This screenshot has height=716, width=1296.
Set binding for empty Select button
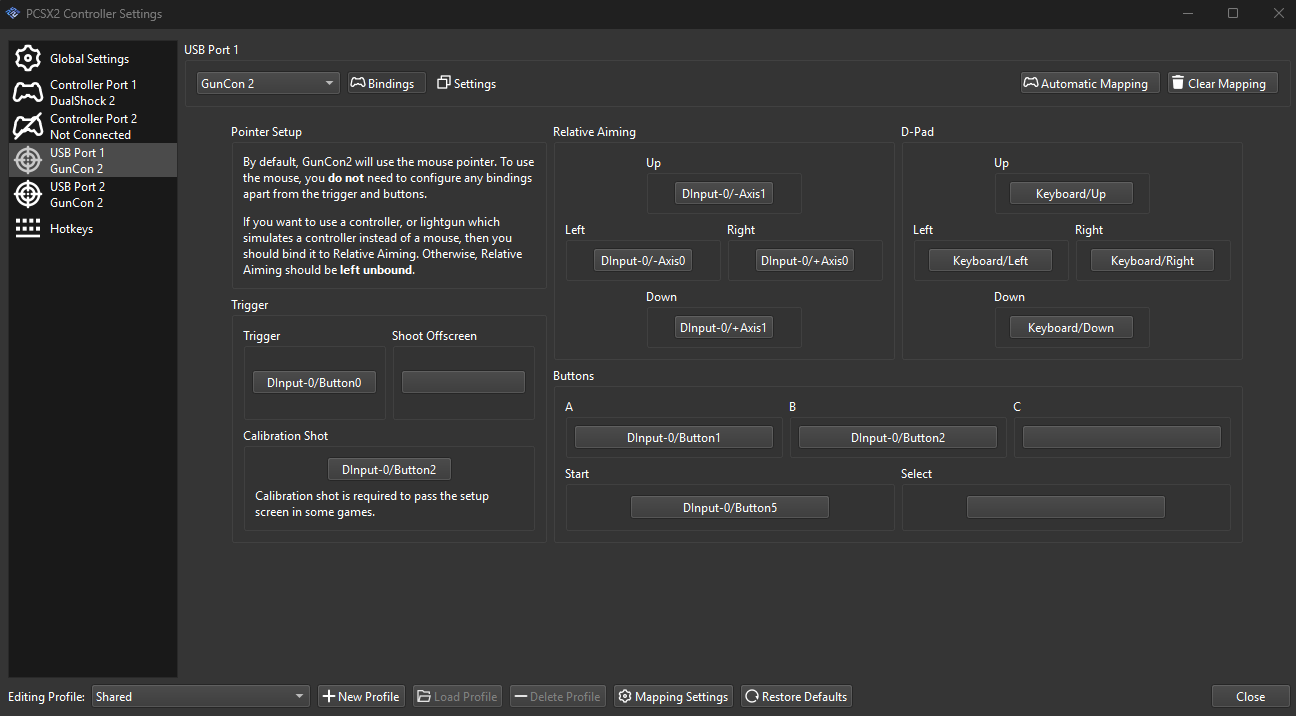click(1065, 508)
